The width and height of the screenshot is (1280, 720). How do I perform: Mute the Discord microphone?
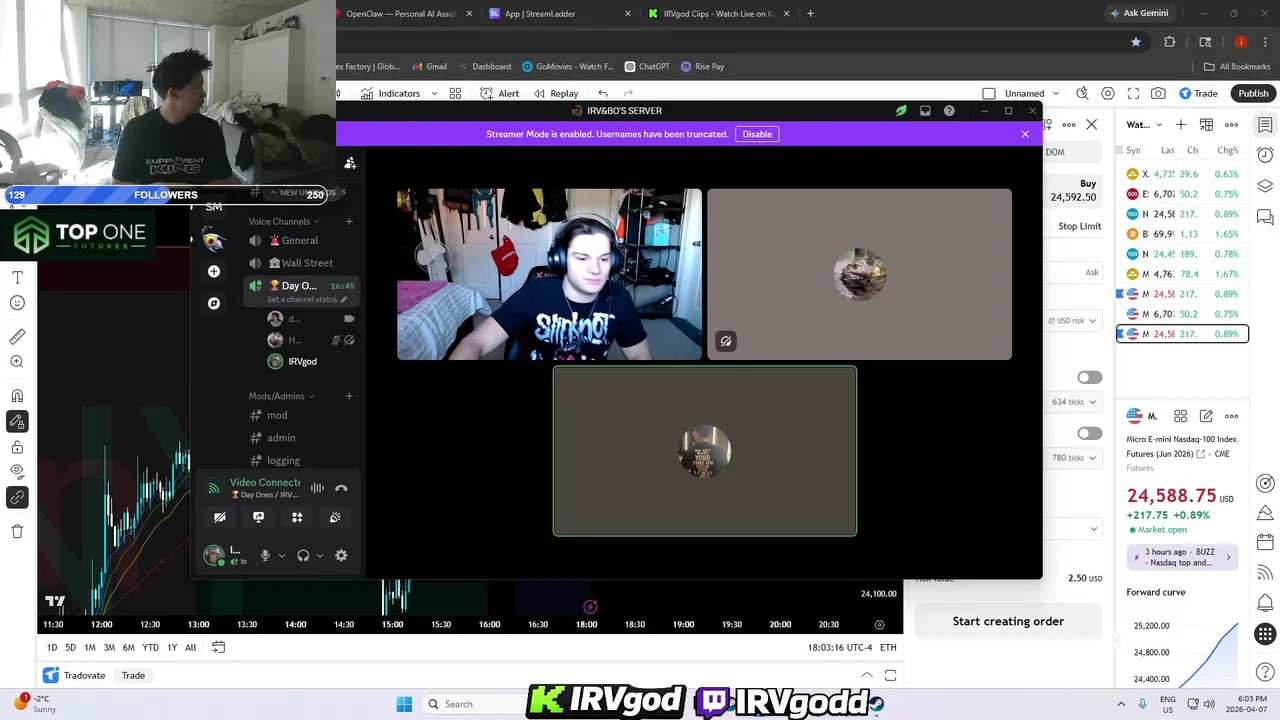click(265, 556)
